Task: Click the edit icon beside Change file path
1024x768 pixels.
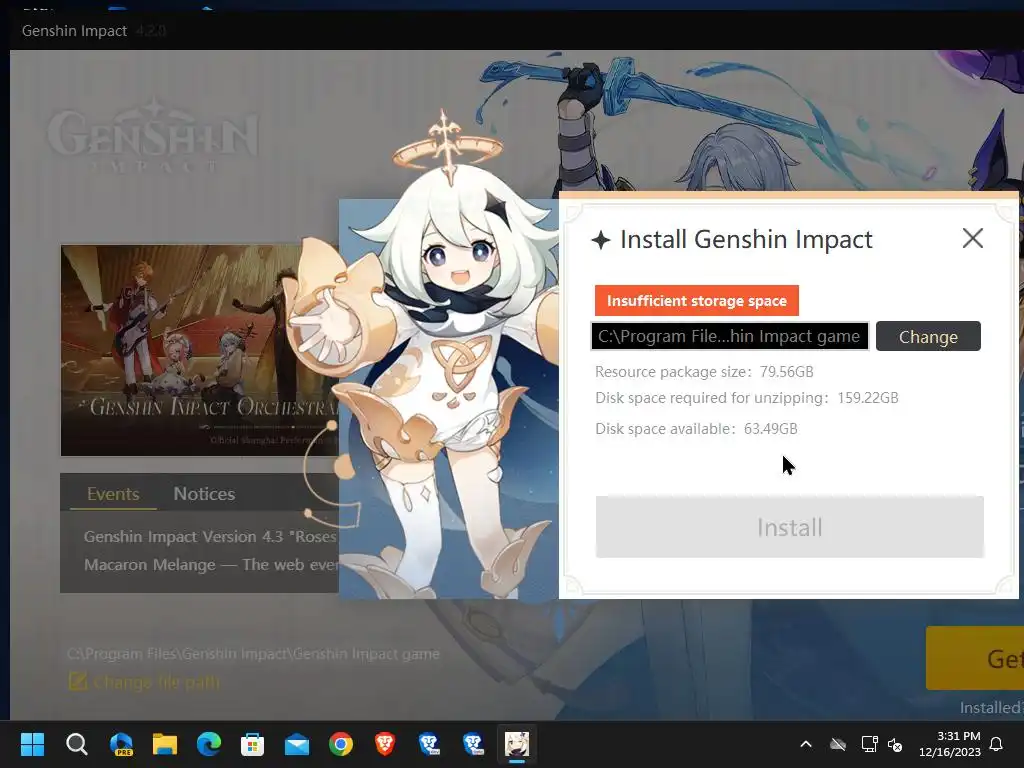Action: pyautogui.click(x=78, y=682)
